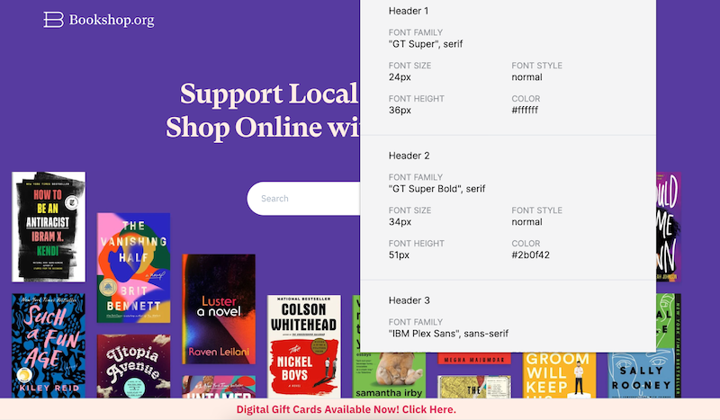Click the Header 2 section title
Image resolution: width=720 pixels, height=420 pixels.
tap(409, 156)
